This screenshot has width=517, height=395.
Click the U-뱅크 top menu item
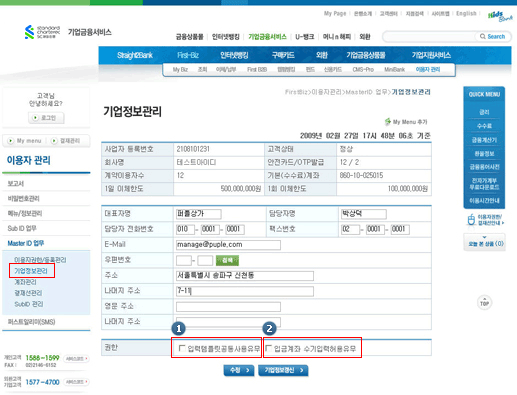coord(305,37)
